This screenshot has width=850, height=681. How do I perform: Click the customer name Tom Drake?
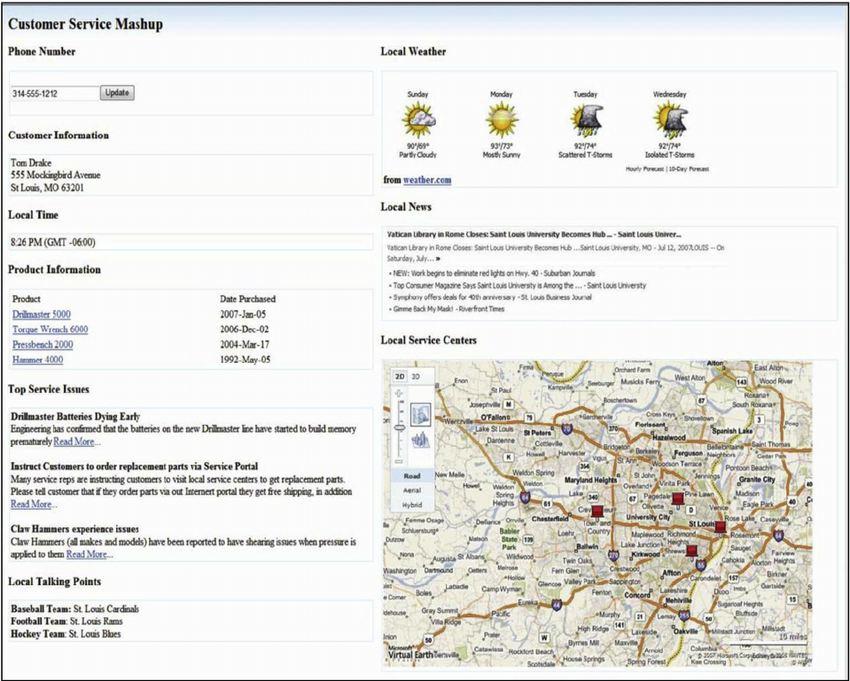point(31,163)
